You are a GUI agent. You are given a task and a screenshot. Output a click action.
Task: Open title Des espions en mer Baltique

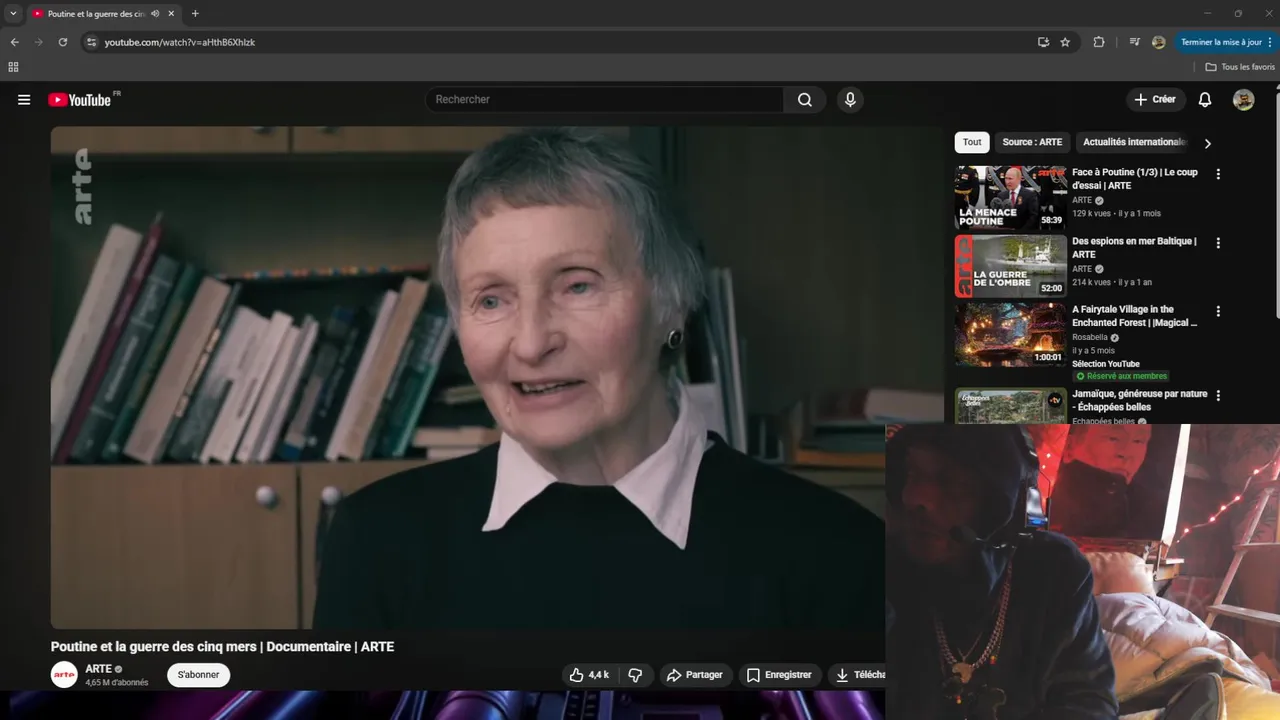coord(1134,248)
